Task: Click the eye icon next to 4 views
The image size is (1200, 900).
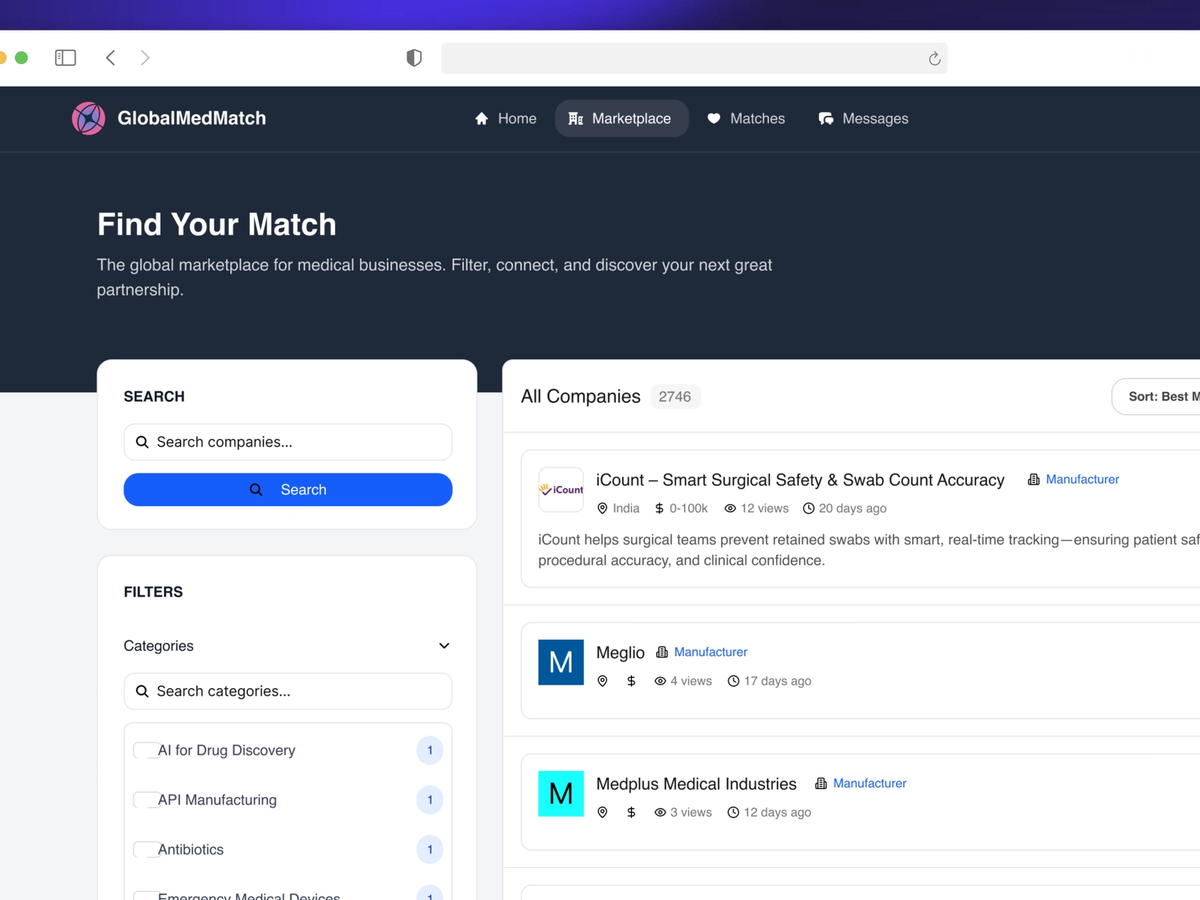Action: click(x=660, y=681)
